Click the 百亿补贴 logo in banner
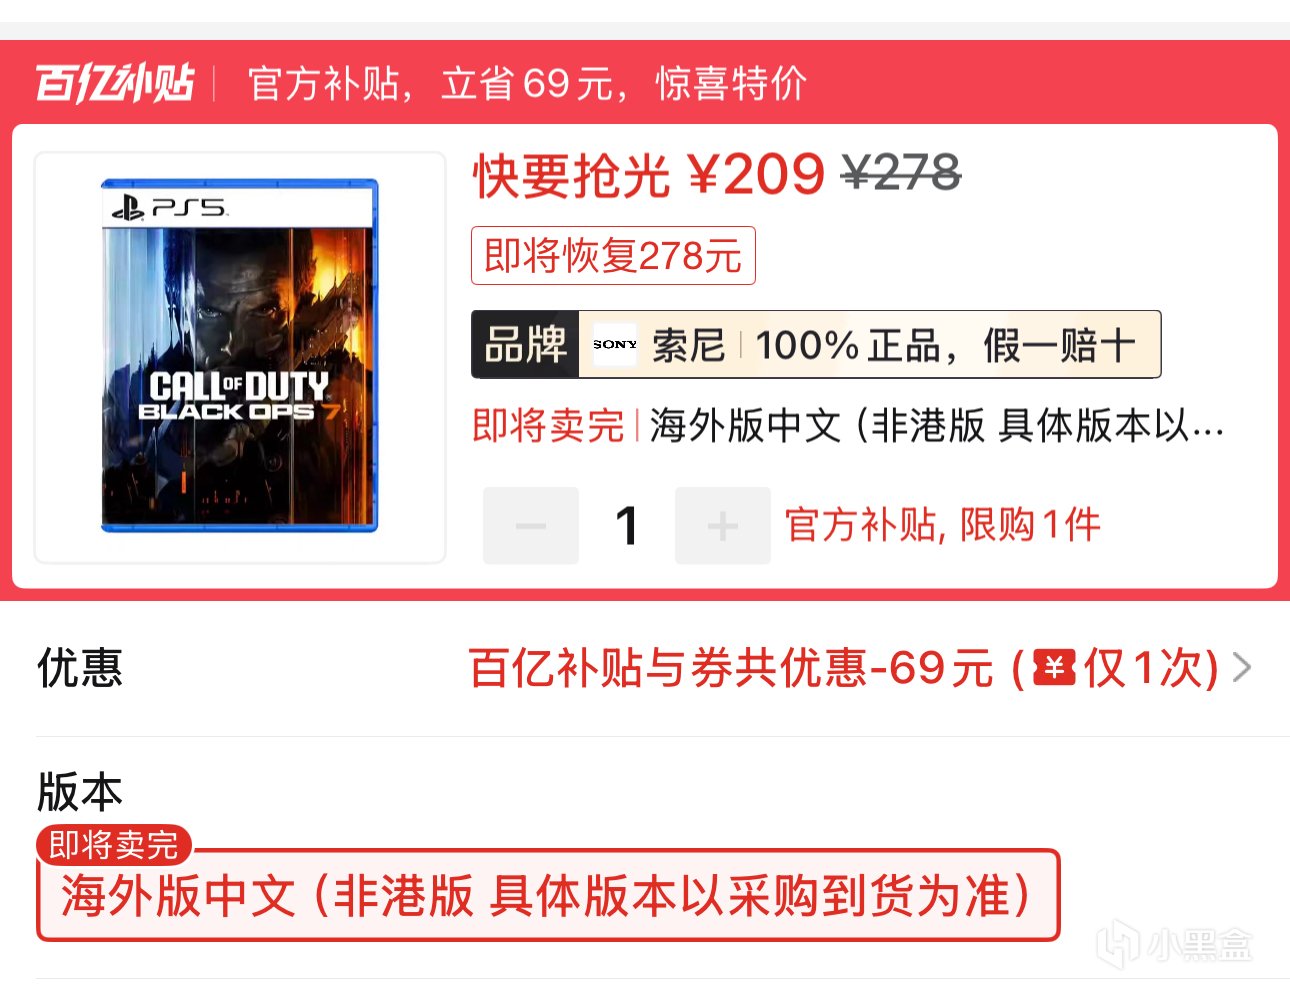Viewport: 1290px width, 994px height. click(x=115, y=83)
